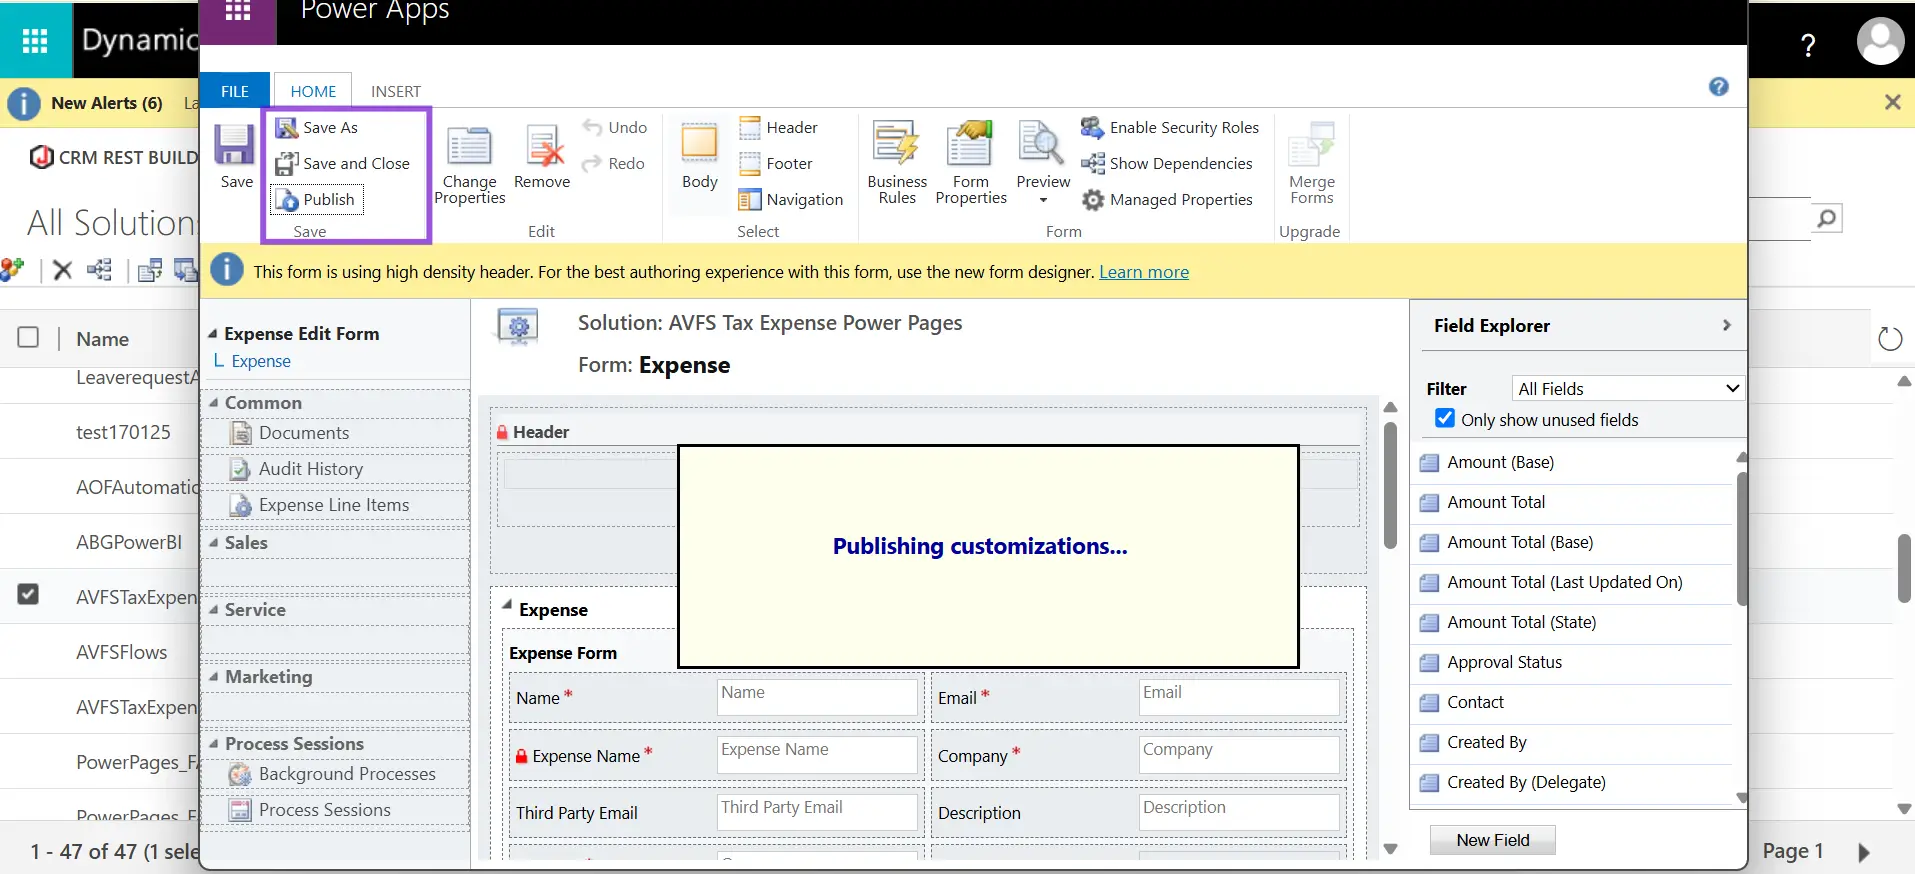Collapse the Process Sessions group
Image resolution: width=1915 pixels, height=874 pixels.
click(214, 743)
